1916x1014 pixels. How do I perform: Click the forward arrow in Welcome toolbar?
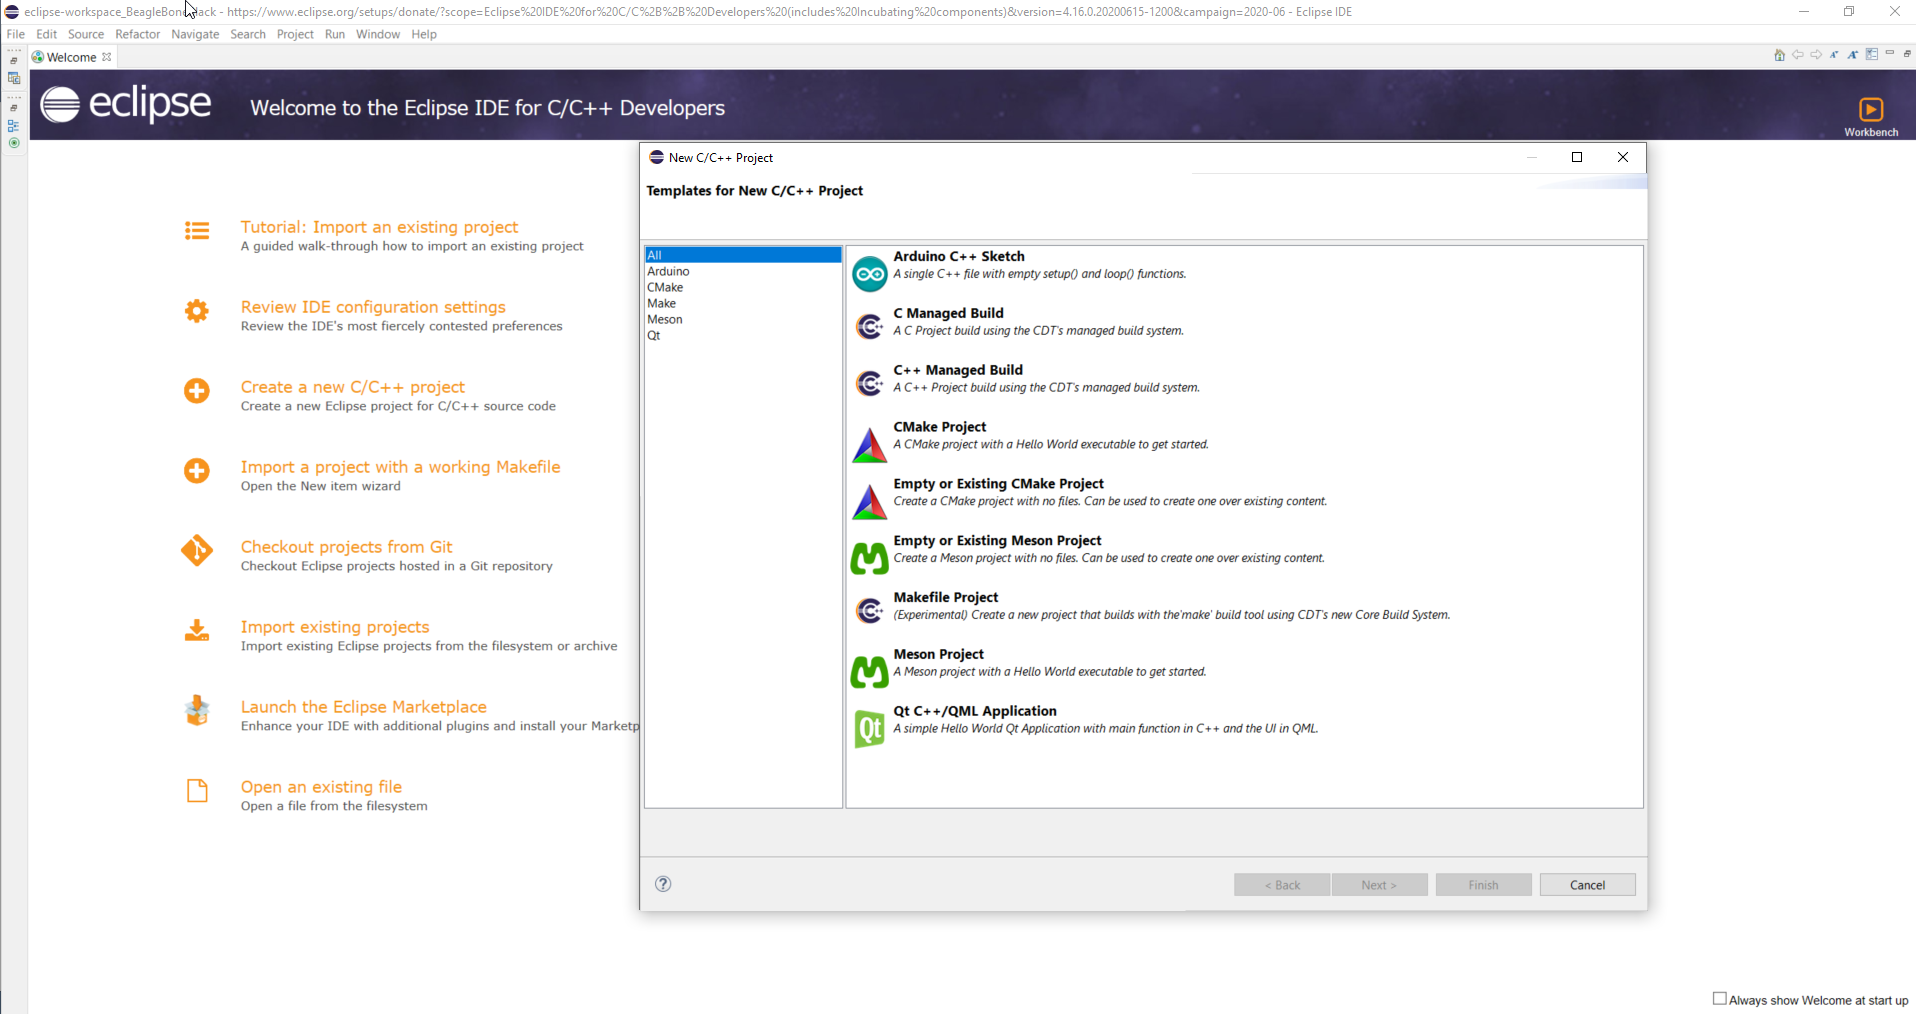click(1816, 55)
